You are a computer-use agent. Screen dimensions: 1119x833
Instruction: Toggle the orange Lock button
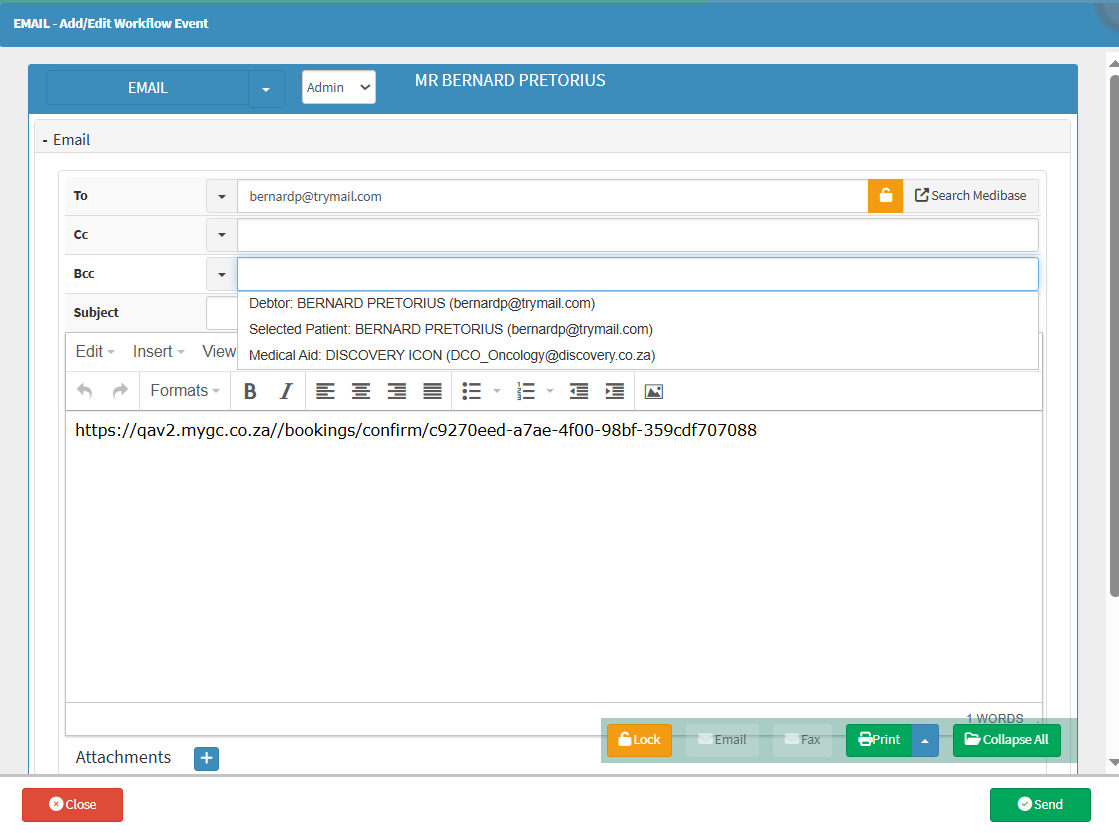click(639, 740)
